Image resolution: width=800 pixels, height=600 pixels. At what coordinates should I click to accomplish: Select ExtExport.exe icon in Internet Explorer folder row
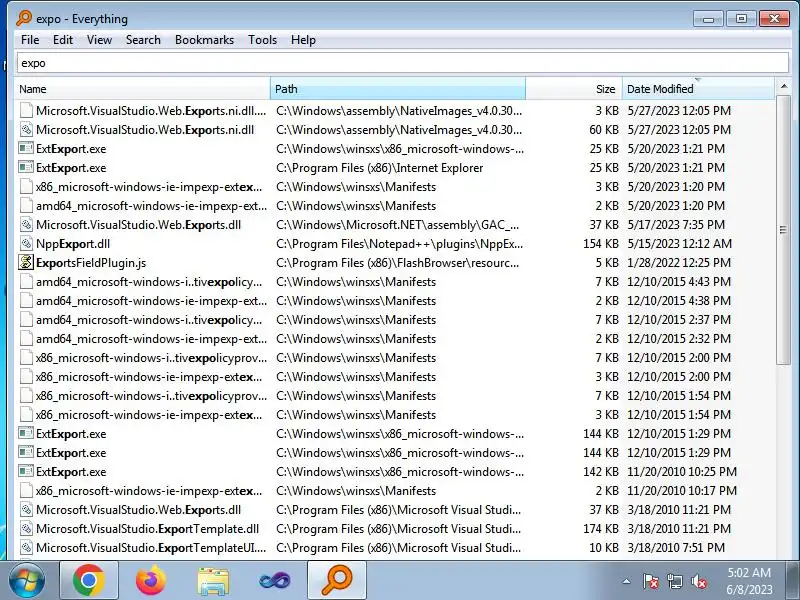(x=26, y=167)
